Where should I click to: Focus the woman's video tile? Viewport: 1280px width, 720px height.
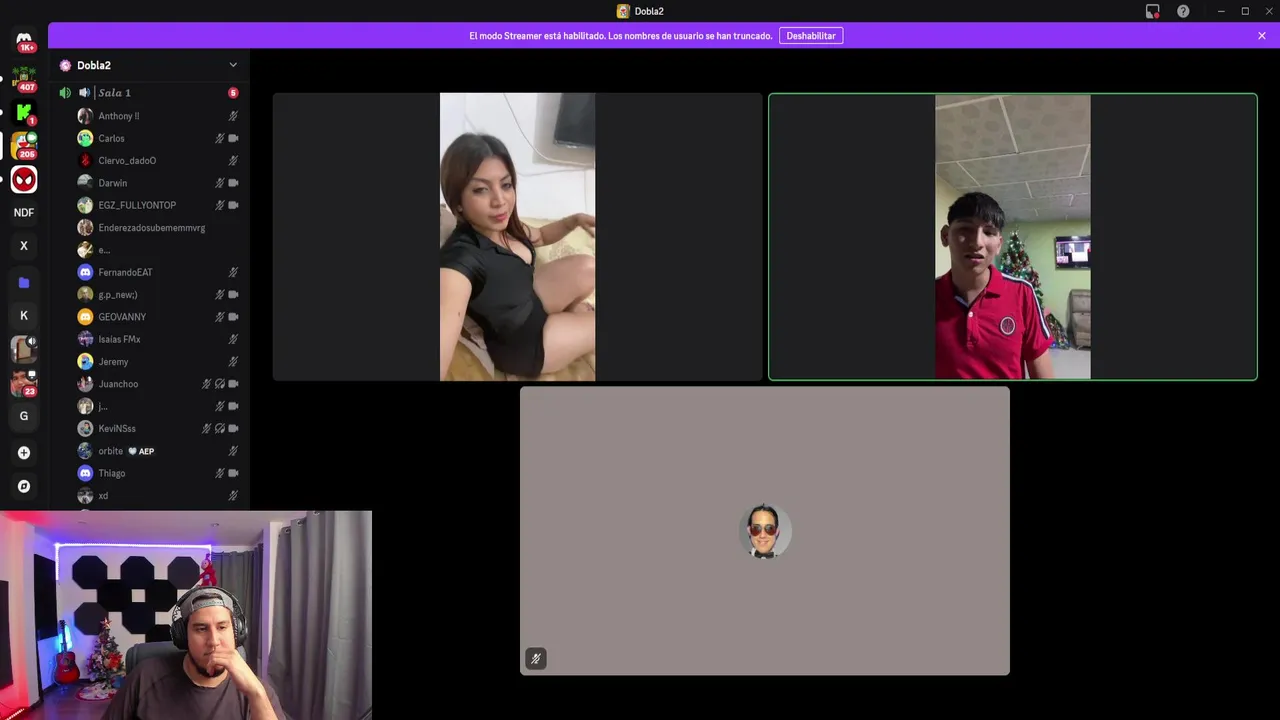[517, 237]
